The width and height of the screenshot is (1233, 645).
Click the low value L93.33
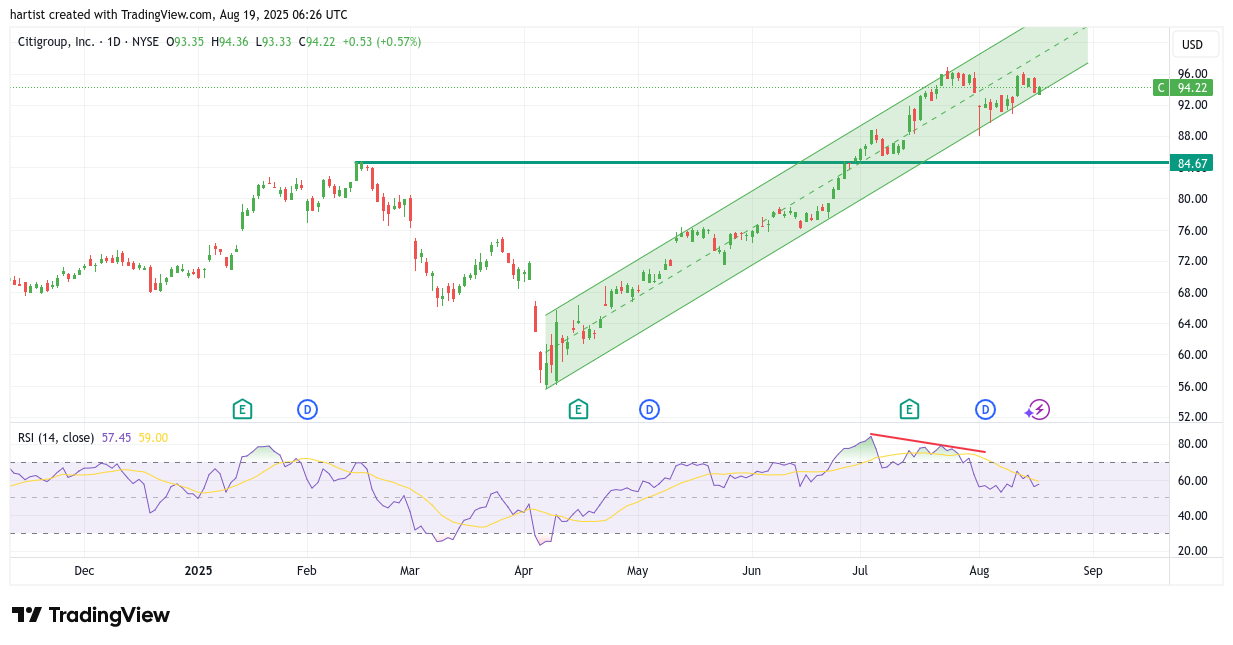(x=274, y=42)
